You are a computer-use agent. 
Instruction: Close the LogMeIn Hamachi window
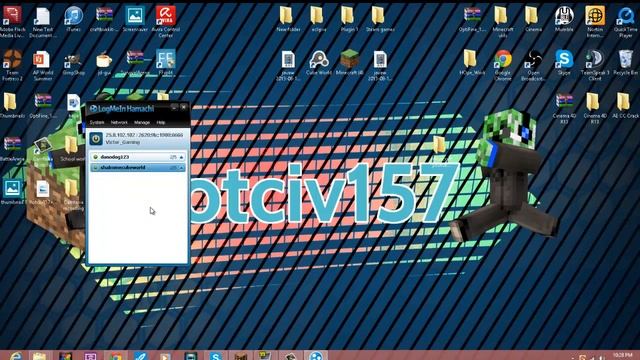point(184,107)
